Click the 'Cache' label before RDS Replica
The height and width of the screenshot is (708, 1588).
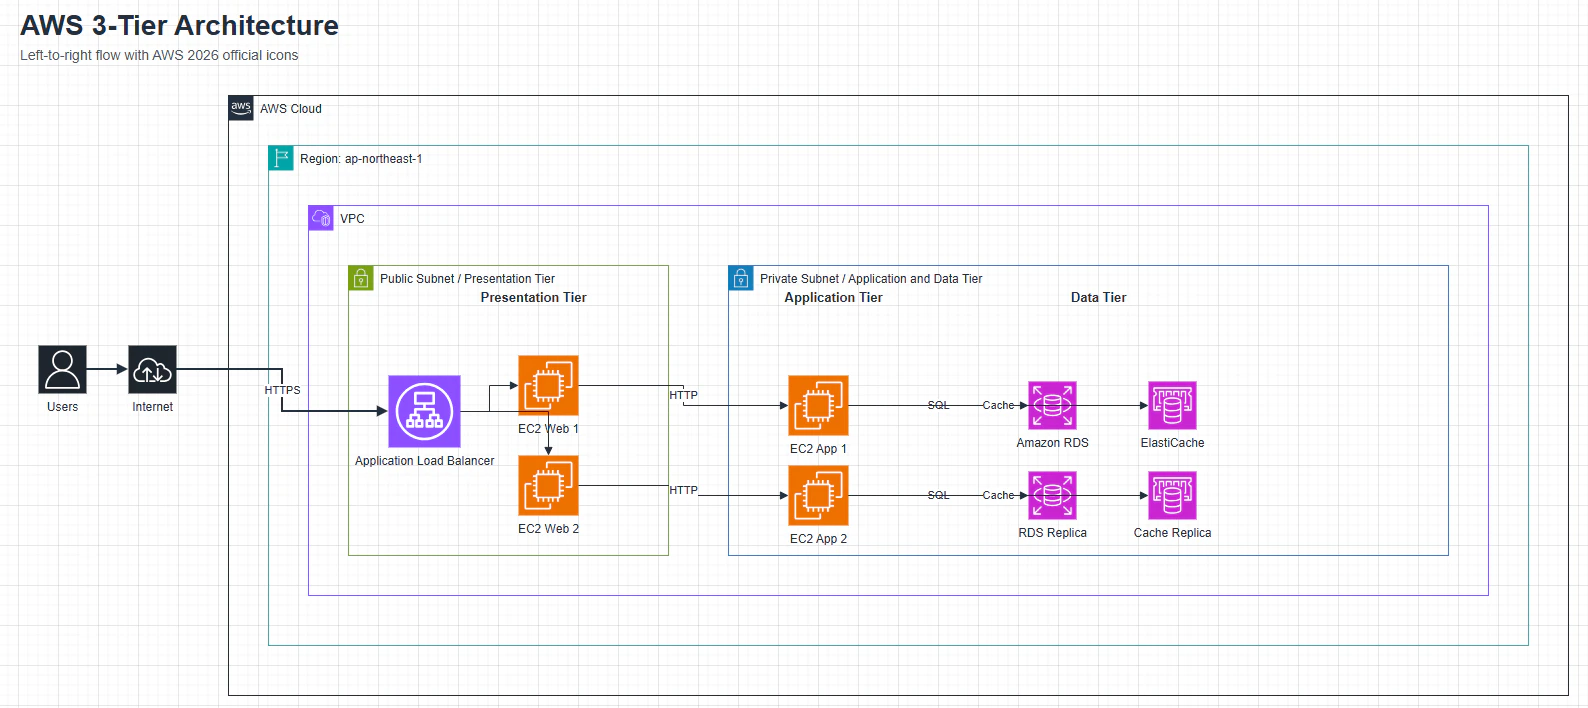click(998, 496)
